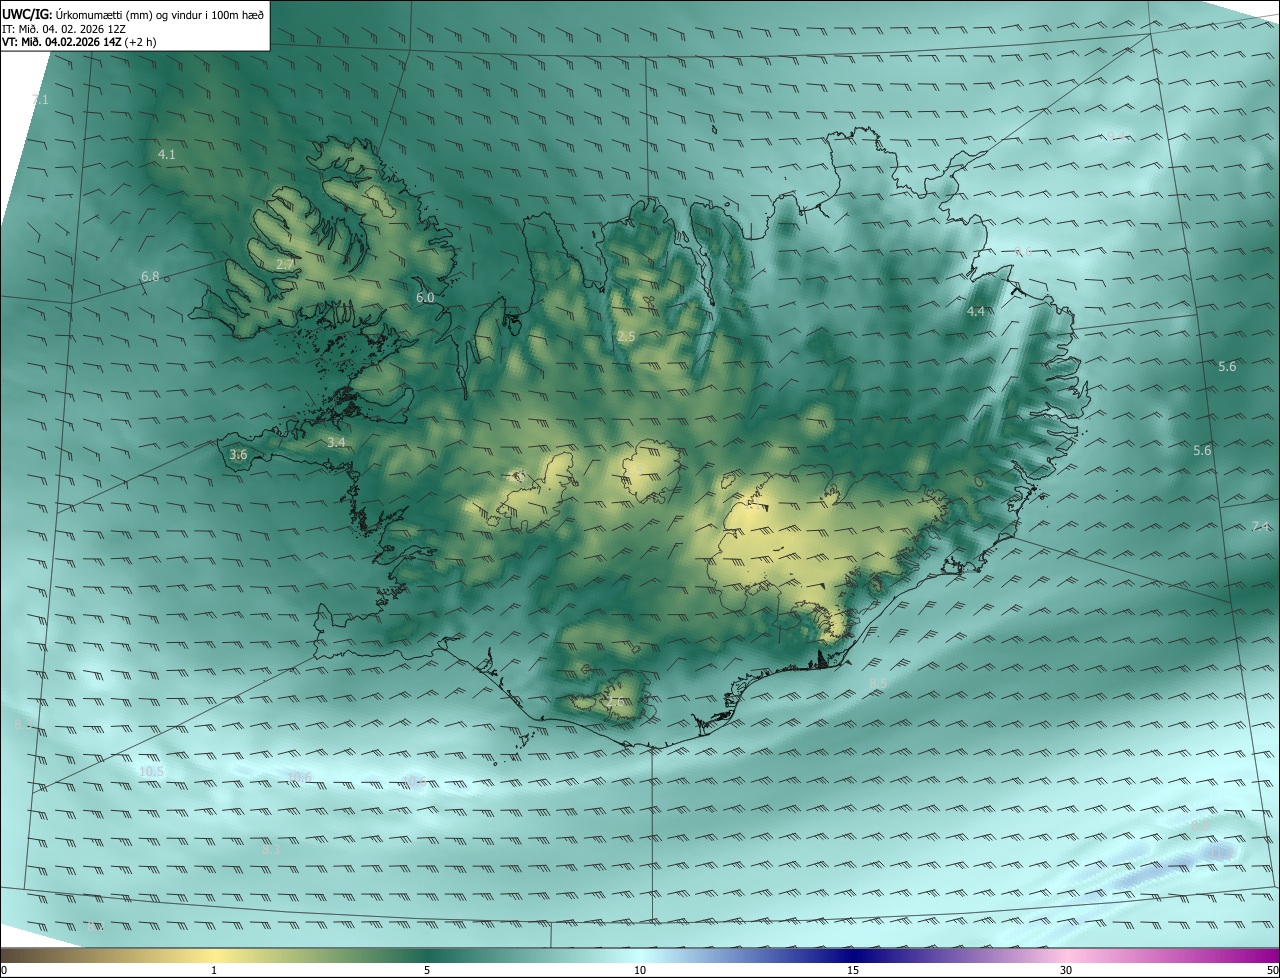Click the 8.5 value off the southeast coast
This screenshot has height=978, width=1280.
pos(878,684)
